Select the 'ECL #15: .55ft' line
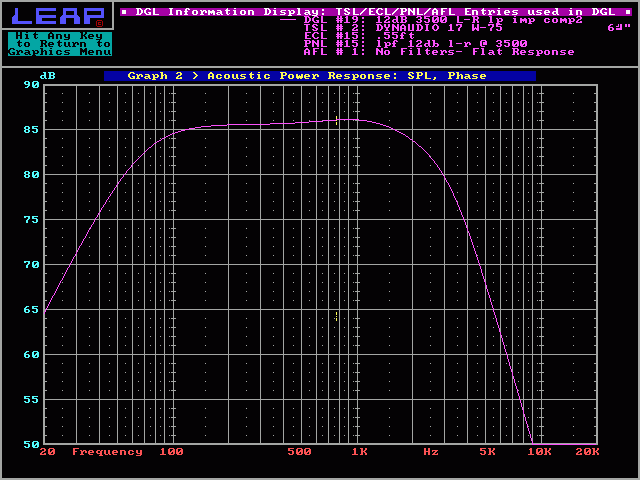Screen dimensions: 640x480 coord(359,36)
